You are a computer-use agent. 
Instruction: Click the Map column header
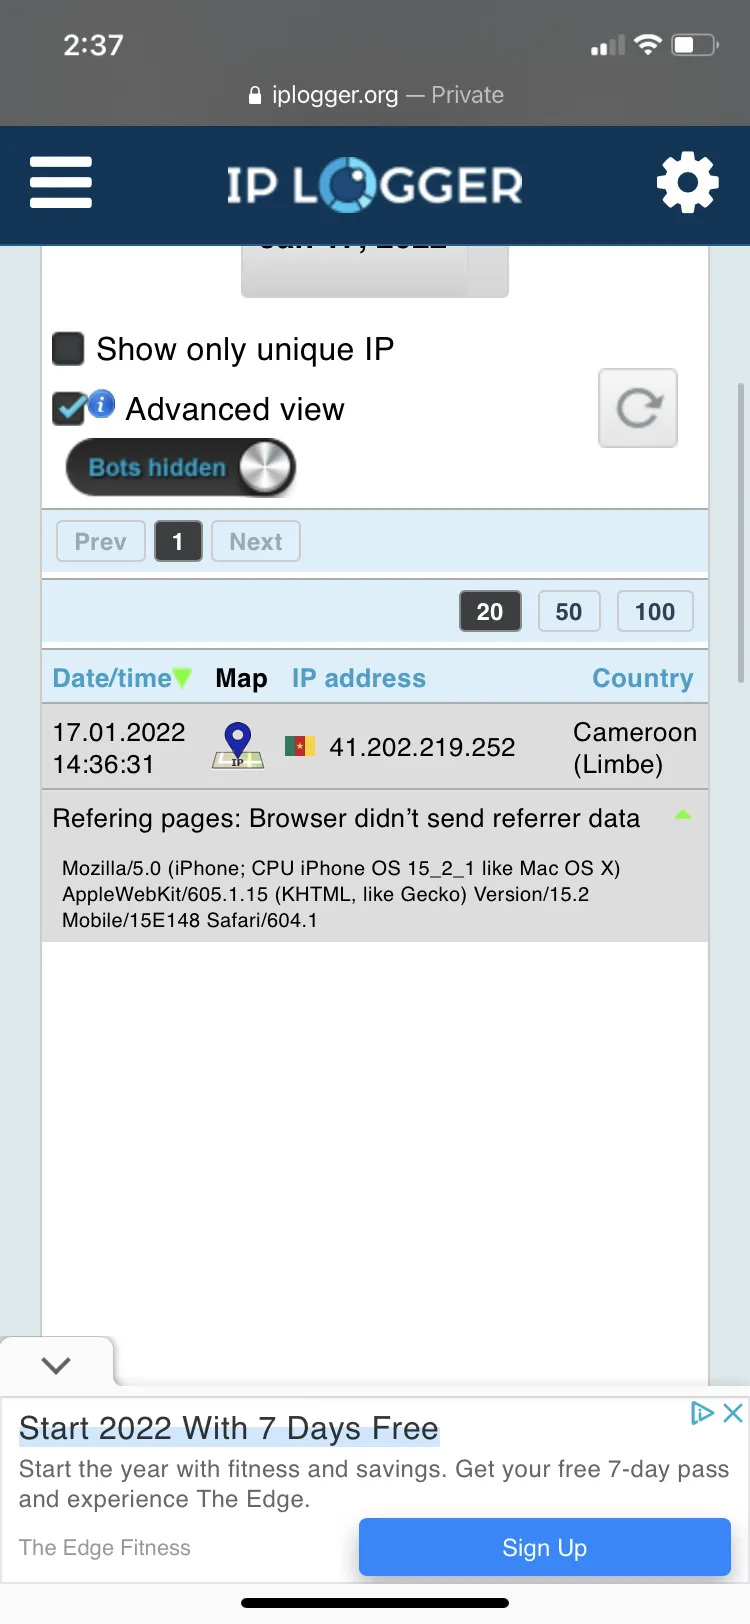(241, 678)
